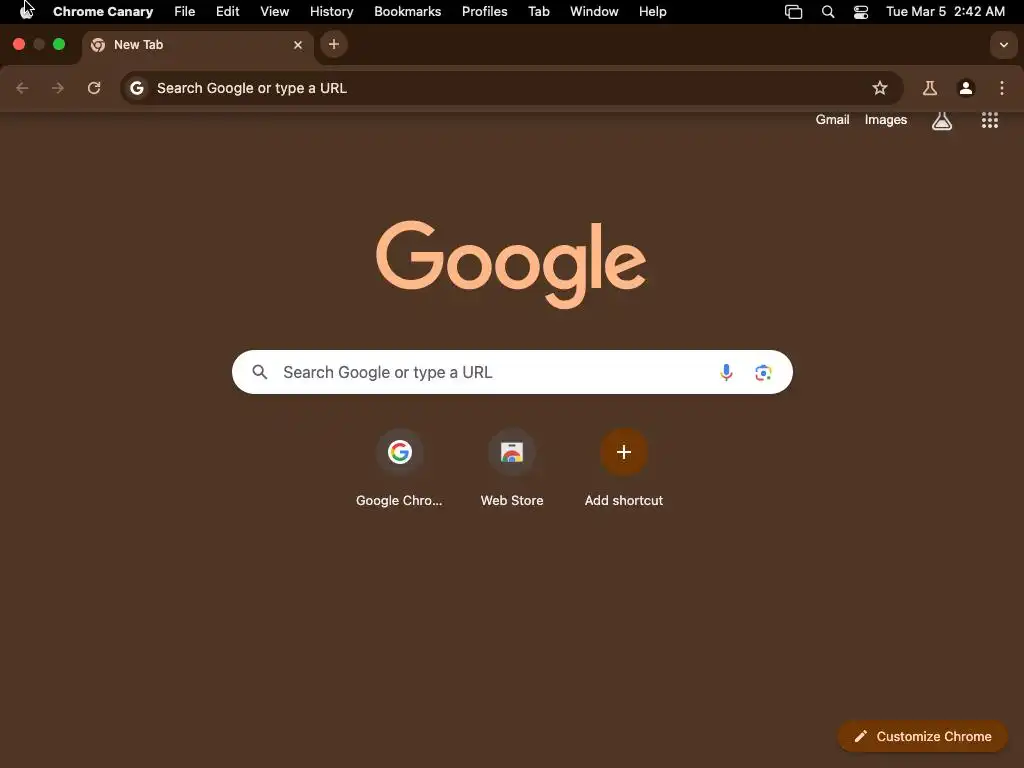Image resolution: width=1024 pixels, height=768 pixels.
Task: Open the Apple menu
Action: click(26, 11)
